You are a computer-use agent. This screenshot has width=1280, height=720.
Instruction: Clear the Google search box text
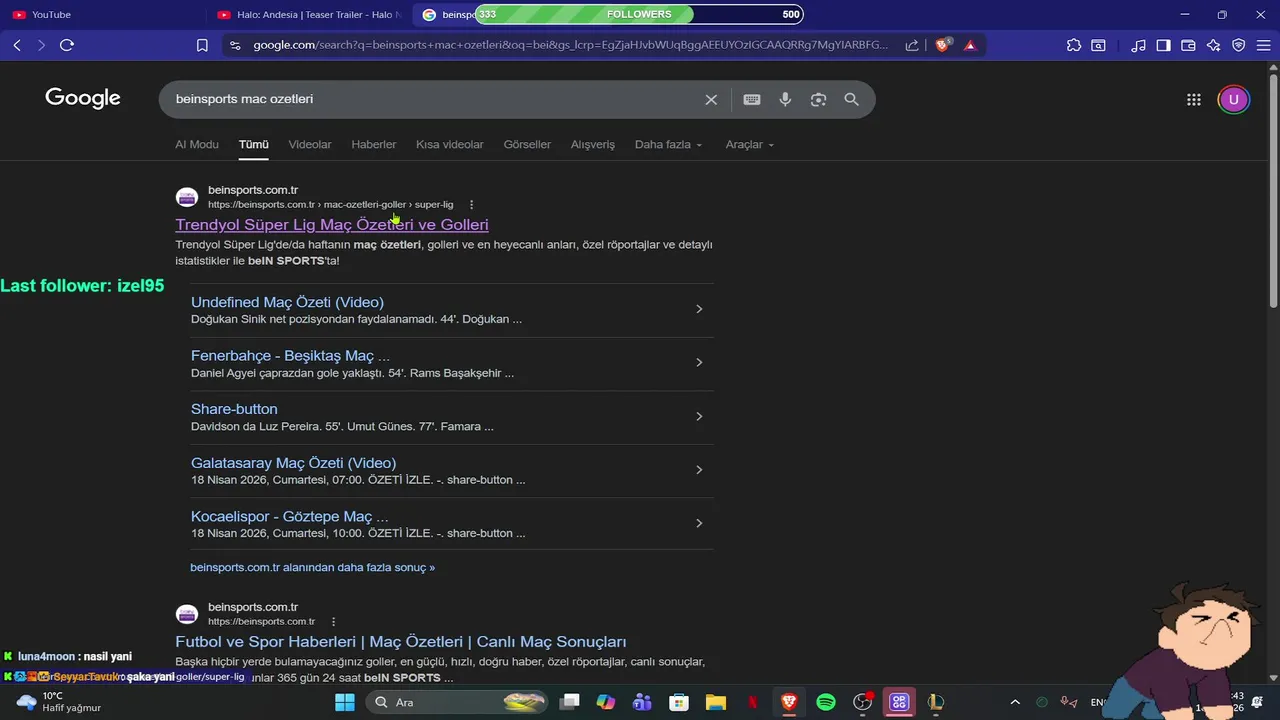711,99
